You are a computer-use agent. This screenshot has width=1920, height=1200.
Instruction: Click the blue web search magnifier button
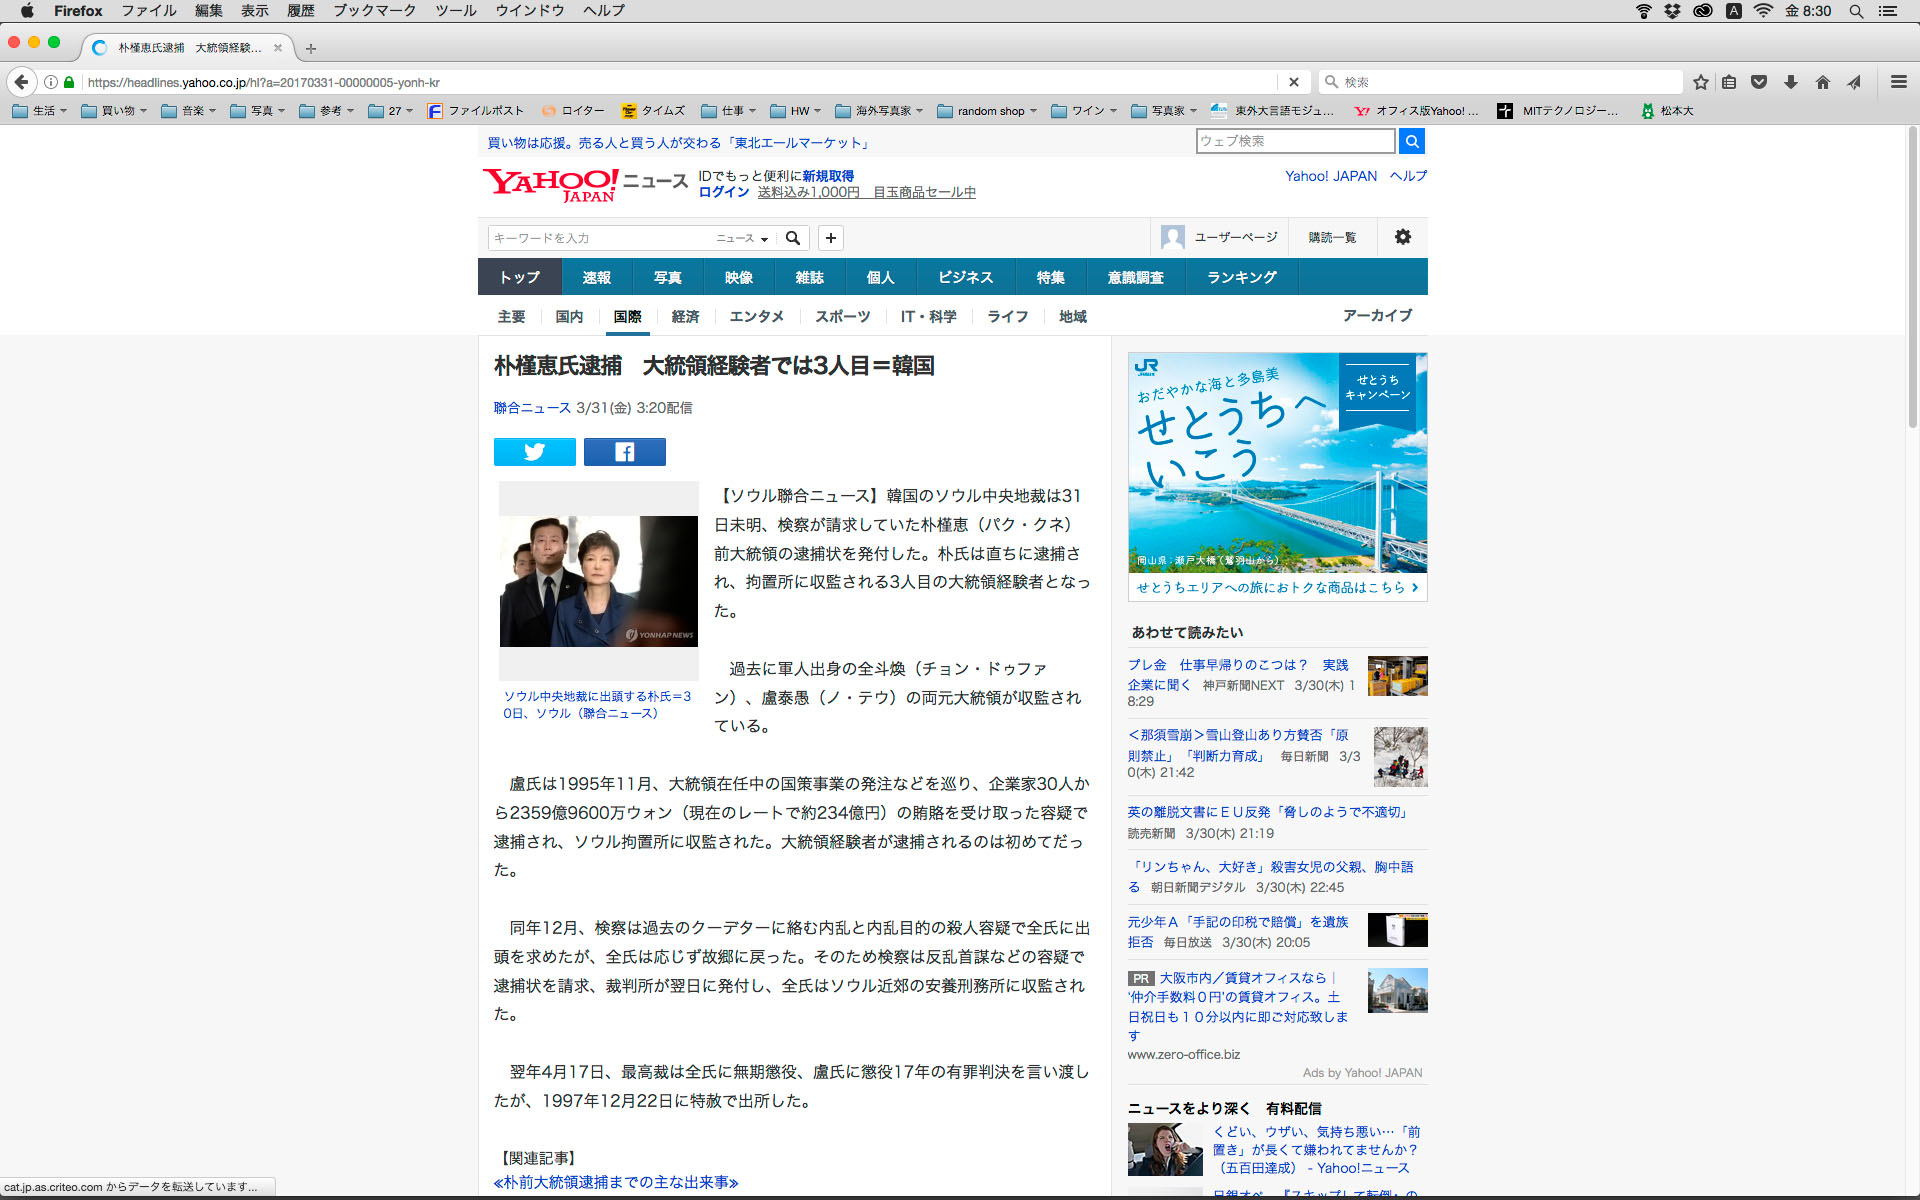coord(1411,141)
